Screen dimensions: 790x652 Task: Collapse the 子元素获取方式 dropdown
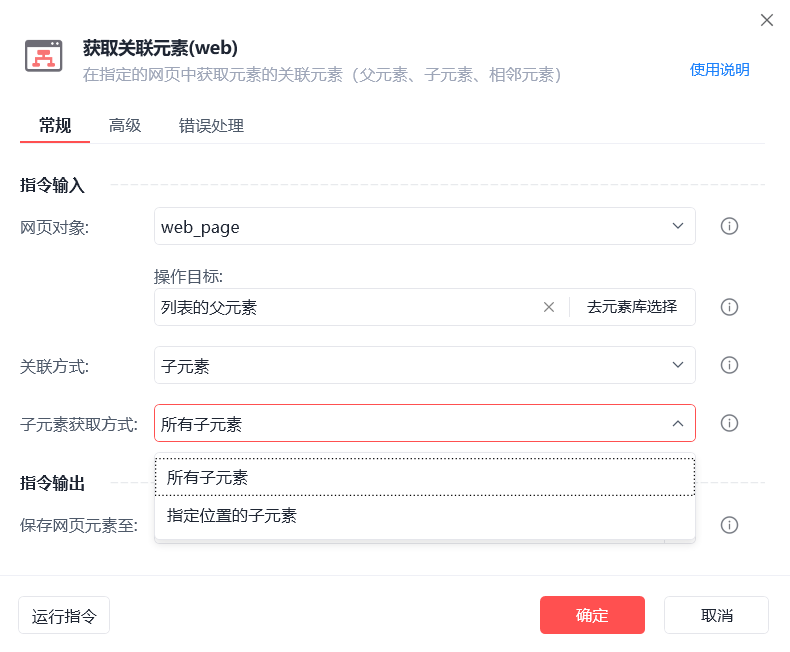click(x=425, y=423)
